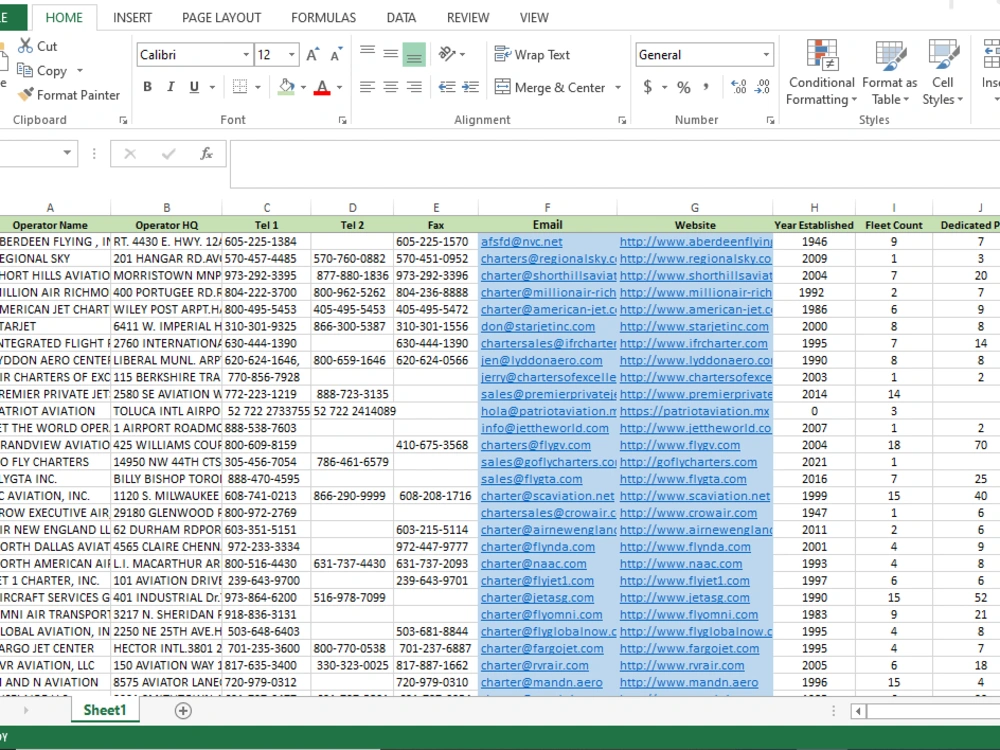Toggle Merge & Center
The image size is (1000, 750).
click(x=550, y=87)
